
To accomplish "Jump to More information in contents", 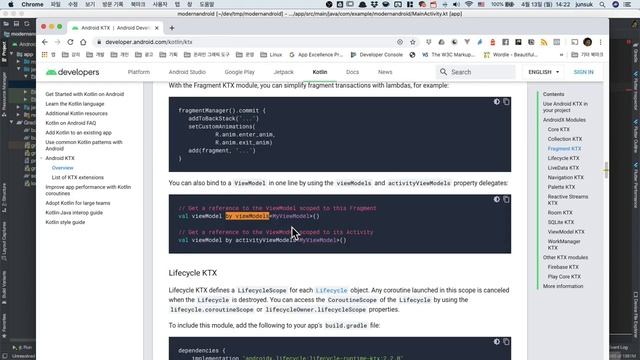I will pos(563,286).
